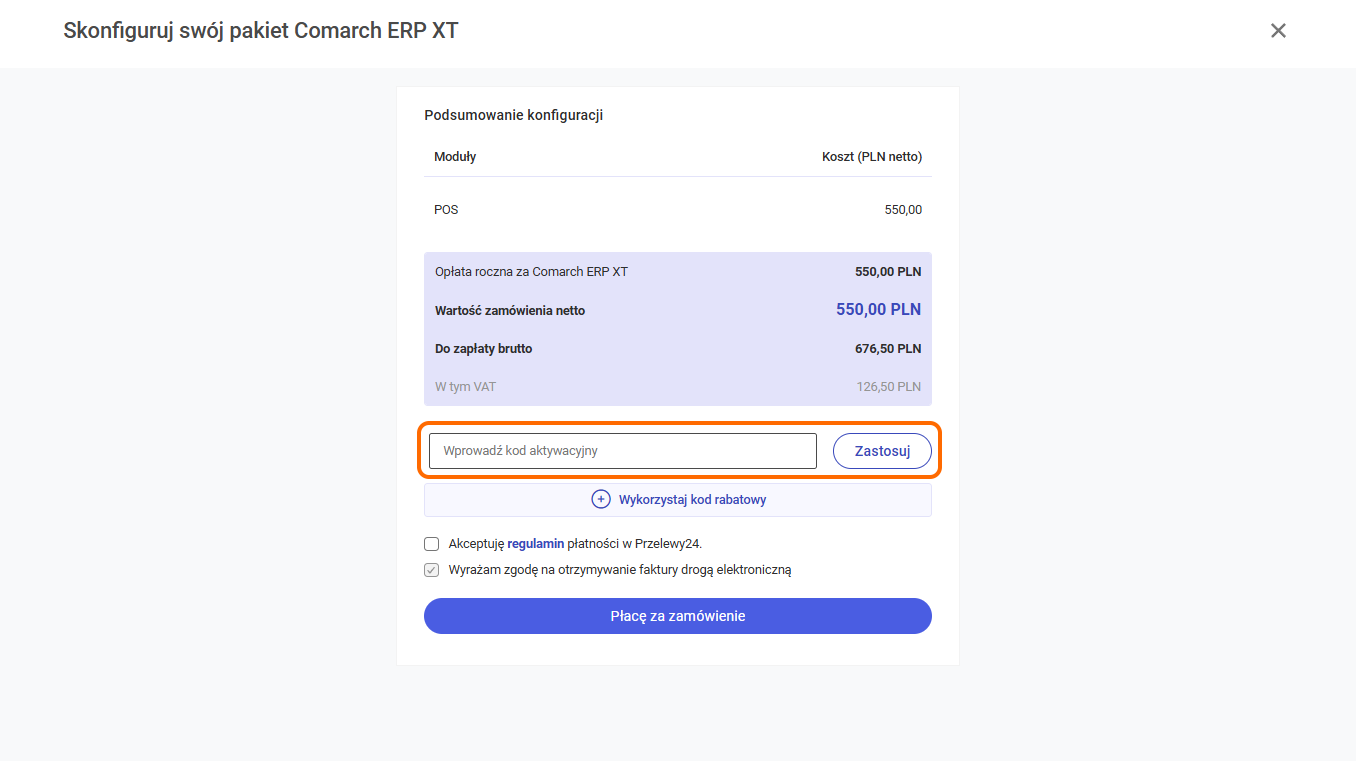Viewport: 1356px width, 761px height.
Task: Toggle the electronic invoice consent checkbox
Action: pyautogui.click(x=432, y=570)
